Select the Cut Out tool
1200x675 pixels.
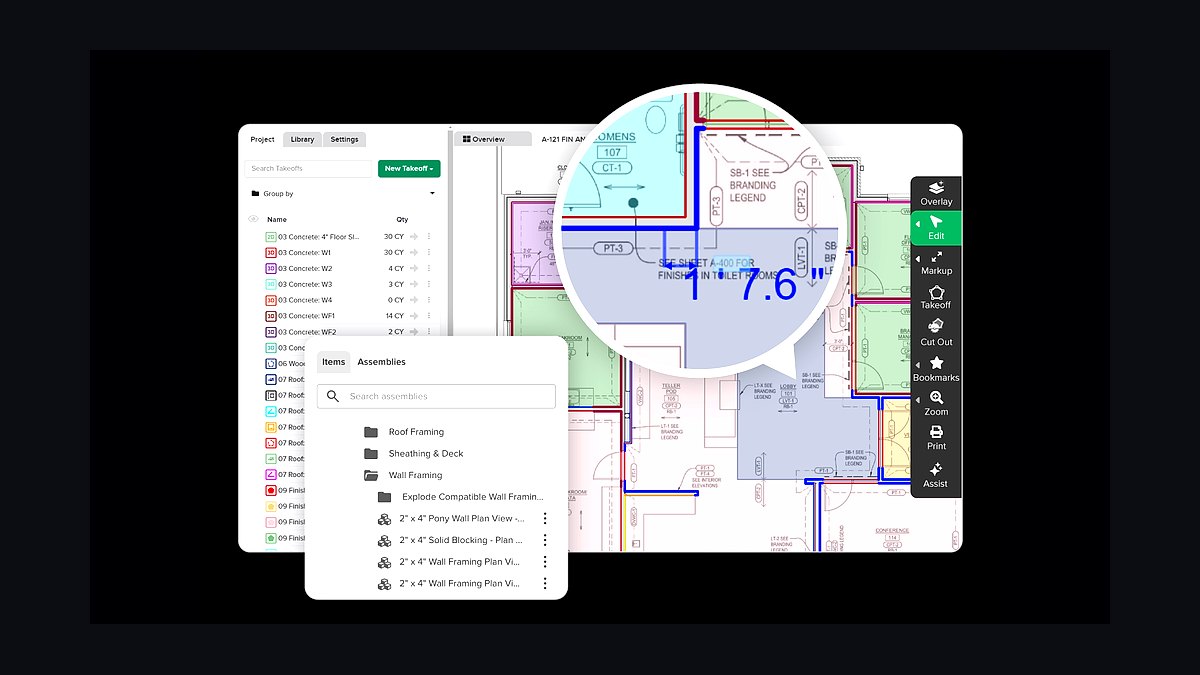click(x=936, y=333)
